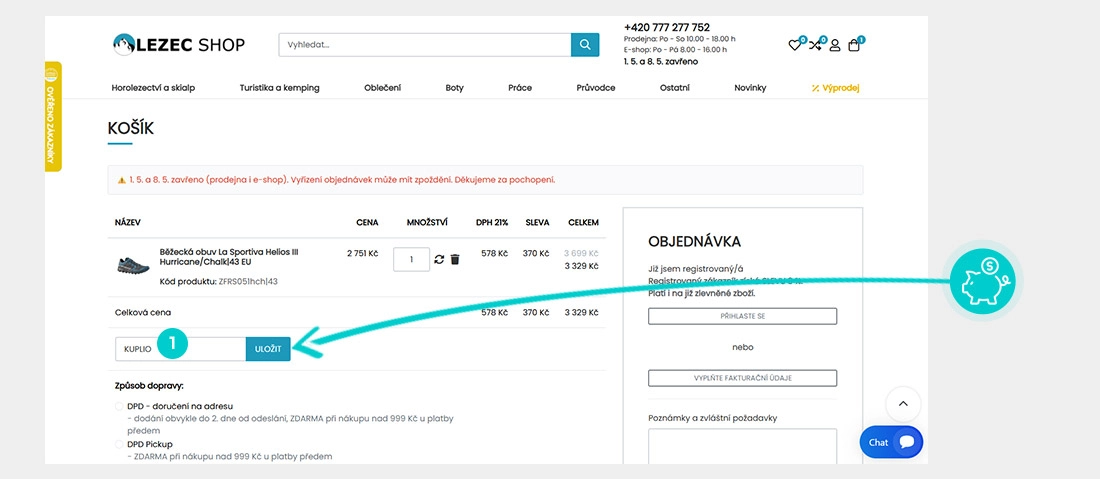The height and width of the screenshot is (479, 1100).
Task: Click the piggy bank savings icon
Action: click(x=983, y=281)
